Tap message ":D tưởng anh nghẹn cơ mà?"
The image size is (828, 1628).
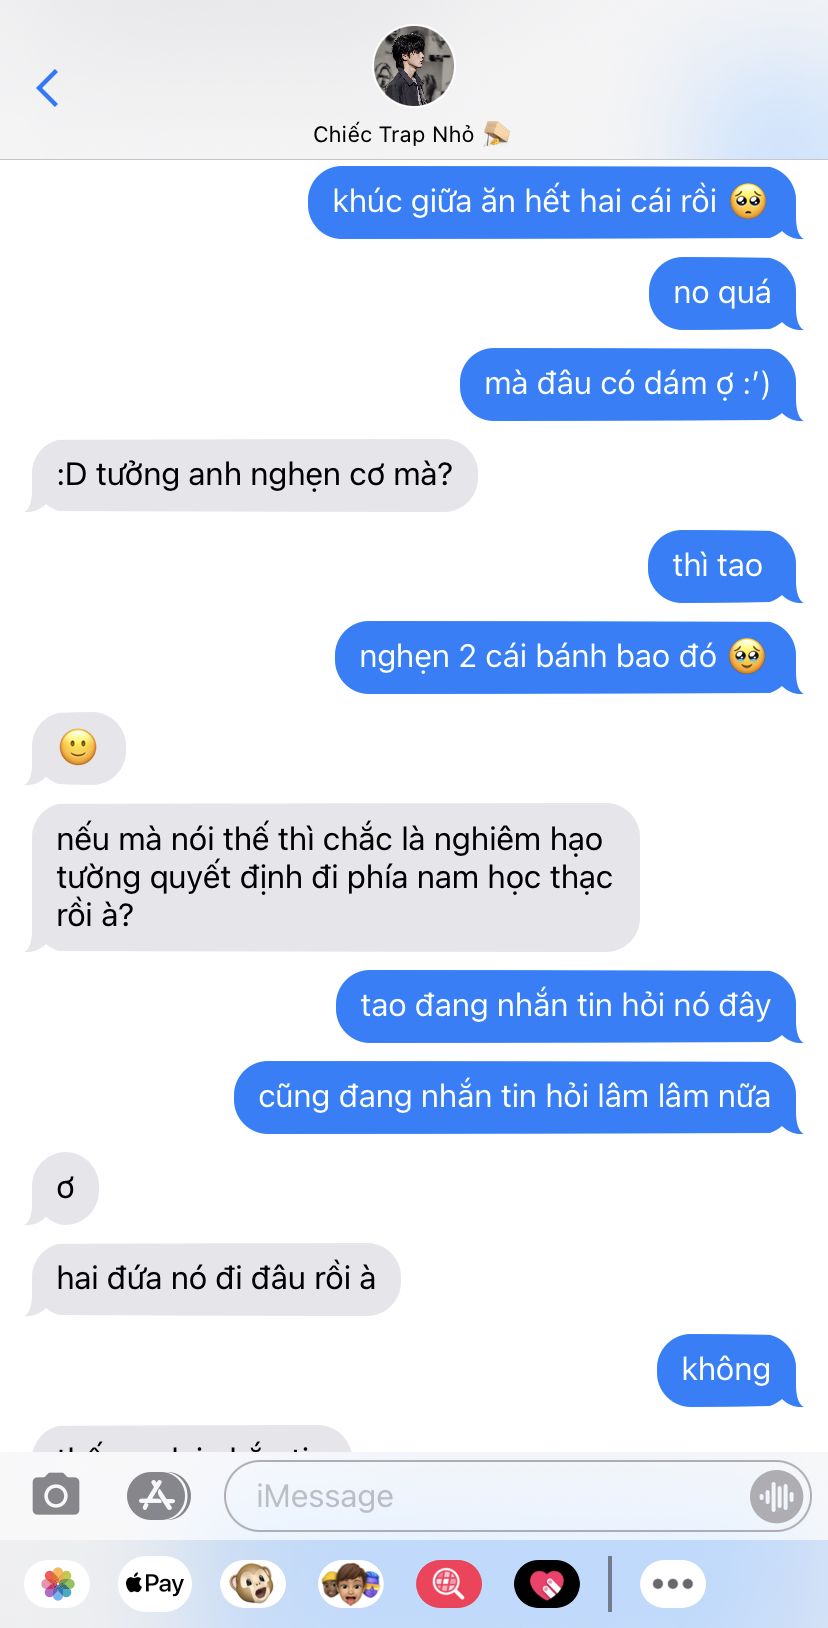point(253,475)
